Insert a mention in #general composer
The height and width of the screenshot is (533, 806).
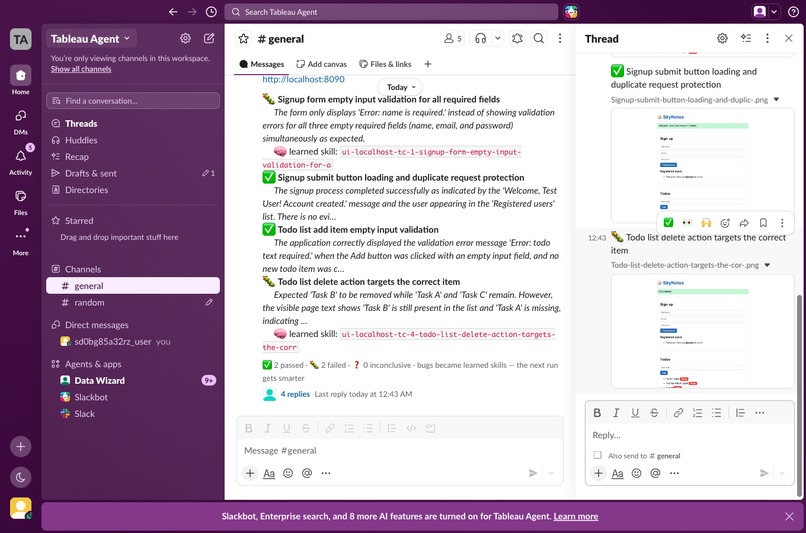click(307, 473)
